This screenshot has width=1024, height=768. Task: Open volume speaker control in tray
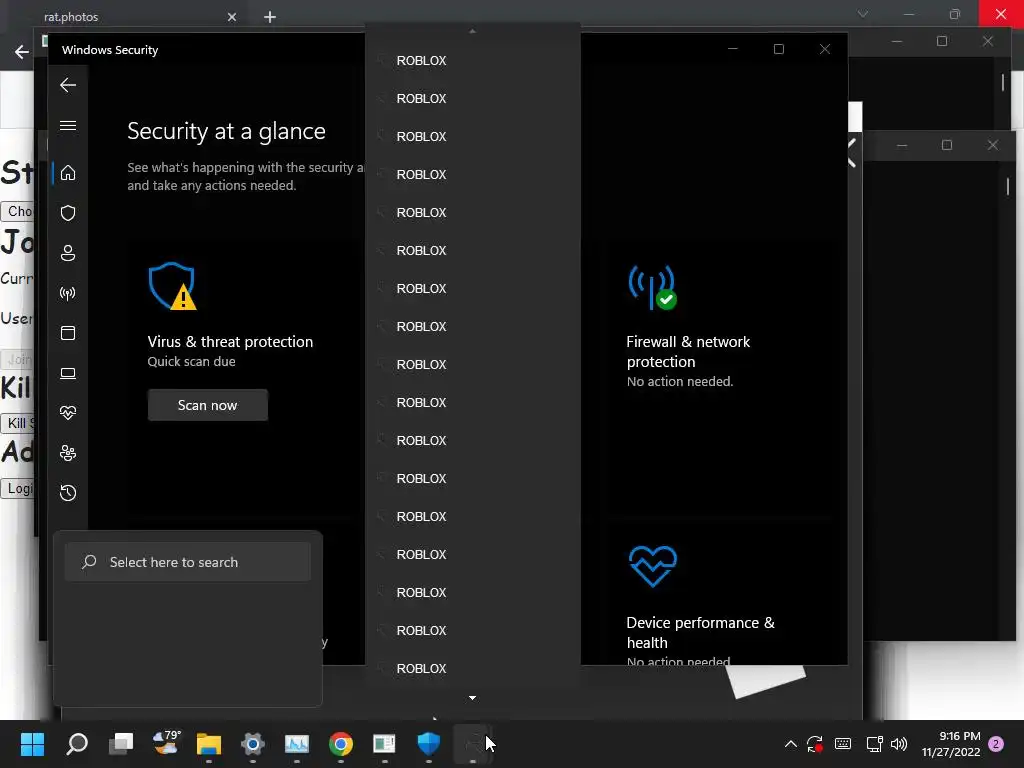coord(899,744)
